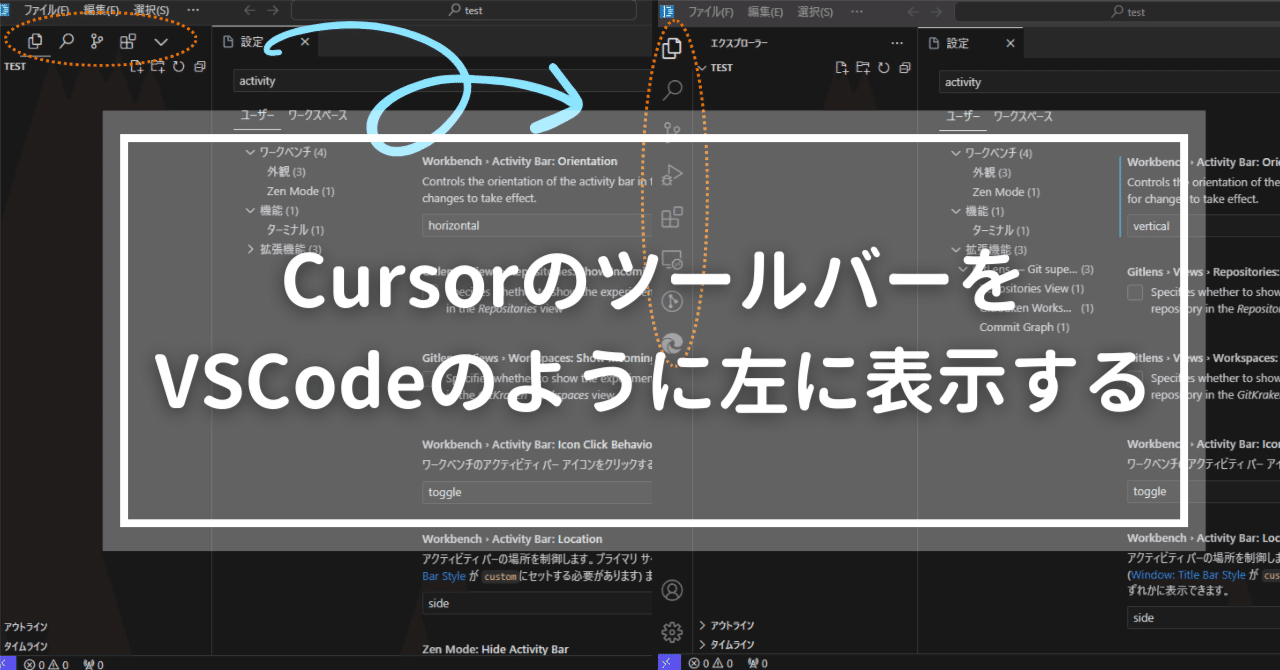Viewport: 1280px width, 670px height.
Task: Create a new file in the TEST explorer
Action: pos(843,66)
